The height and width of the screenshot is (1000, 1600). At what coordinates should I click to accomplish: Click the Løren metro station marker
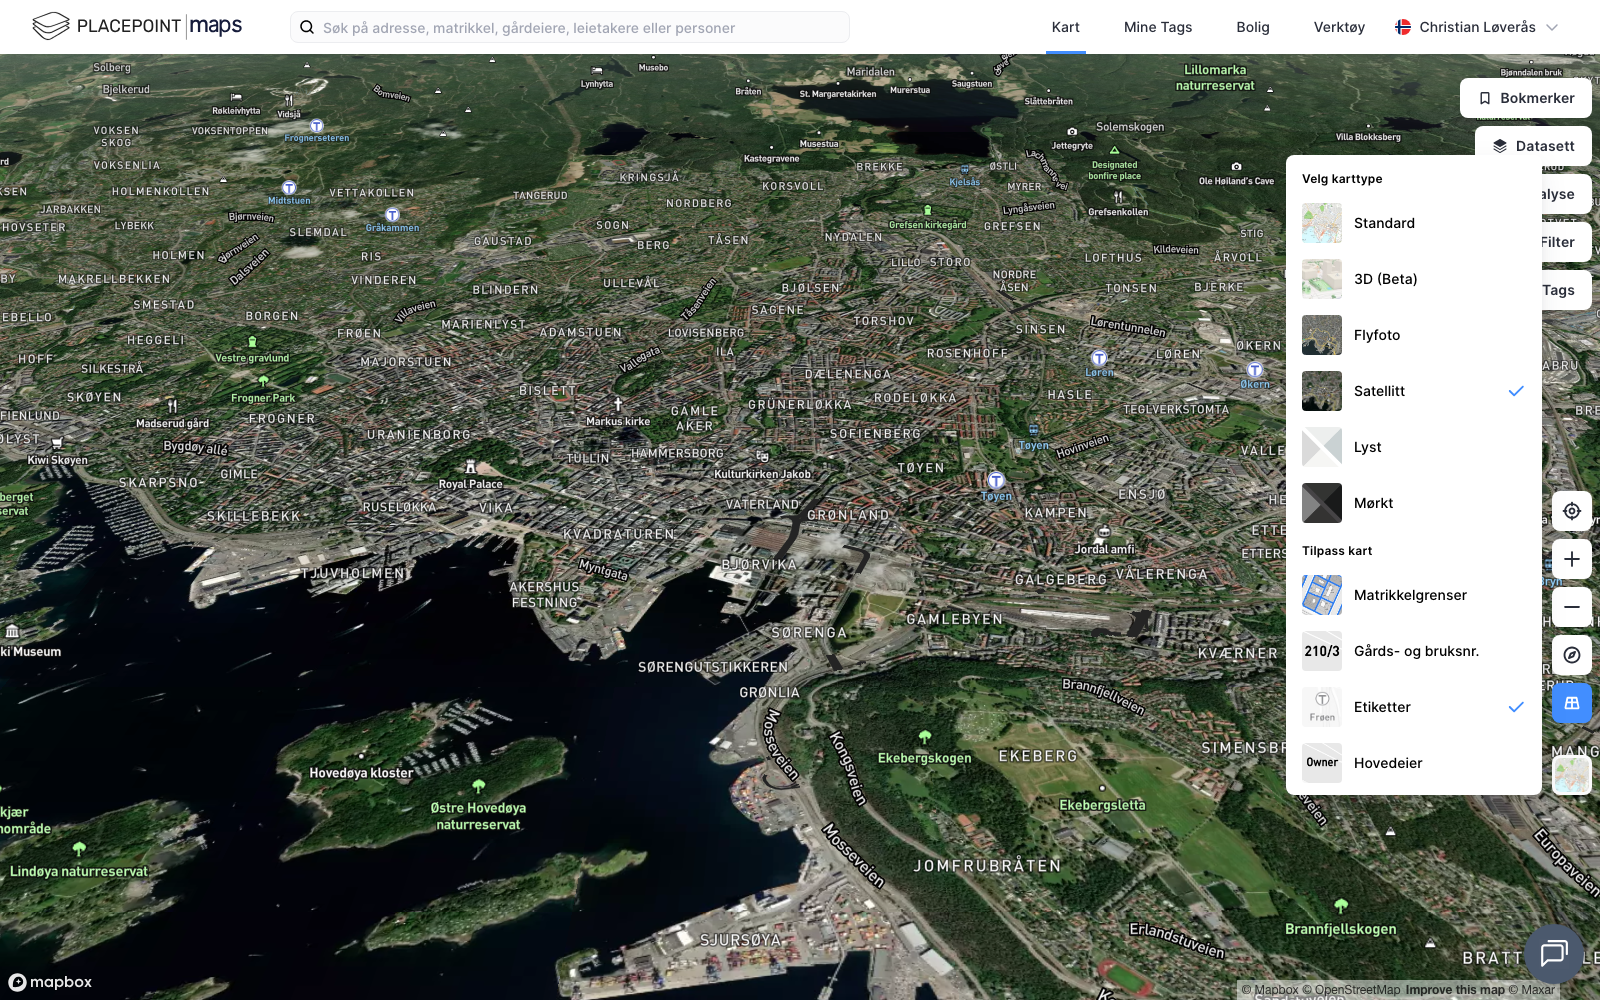click(1099, 359)
